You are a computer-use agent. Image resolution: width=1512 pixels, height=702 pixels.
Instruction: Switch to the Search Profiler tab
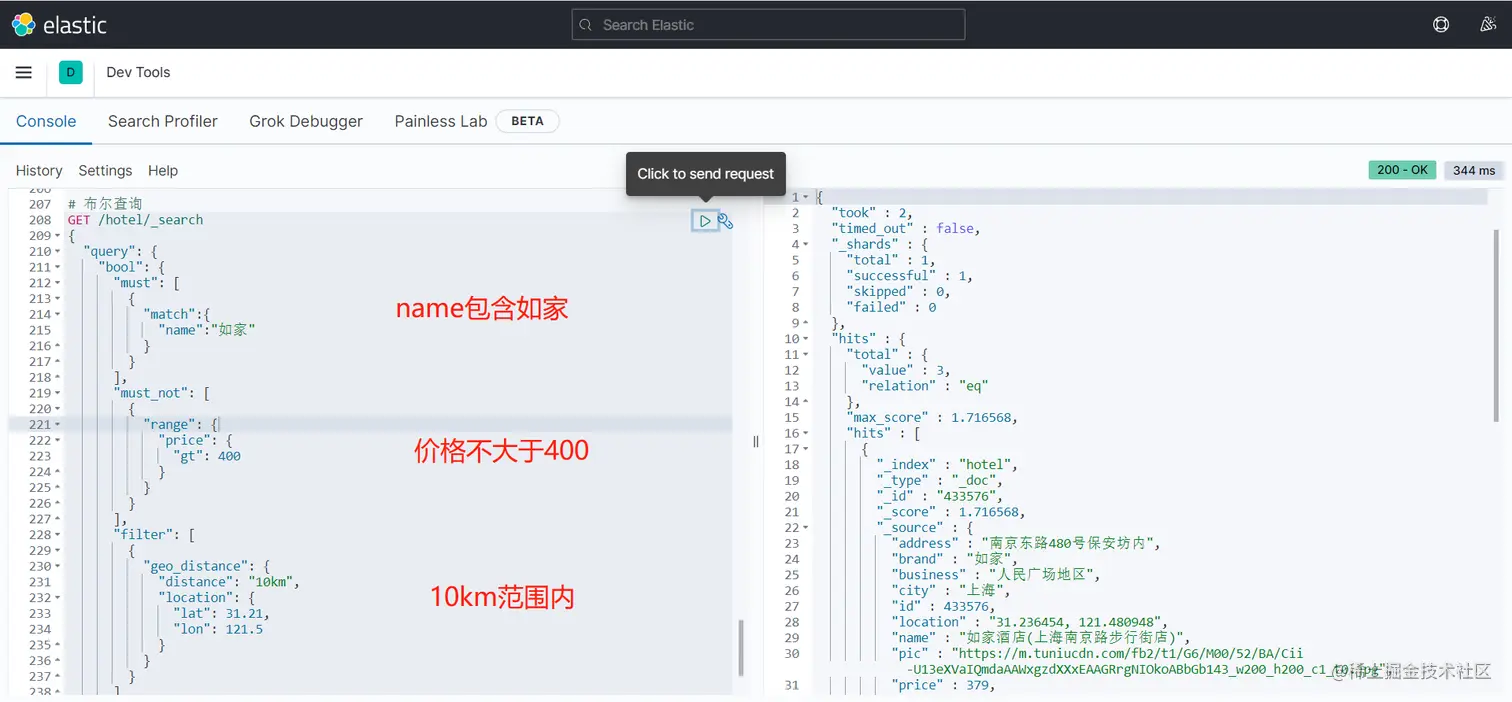163,121
